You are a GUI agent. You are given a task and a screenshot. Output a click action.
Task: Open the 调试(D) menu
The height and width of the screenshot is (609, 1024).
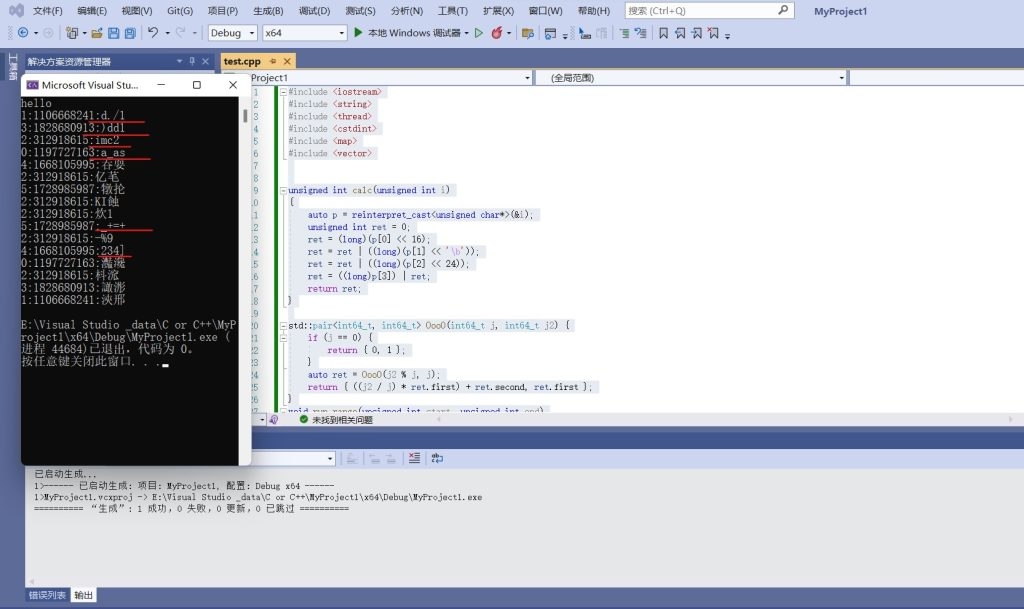click(314, 11)
